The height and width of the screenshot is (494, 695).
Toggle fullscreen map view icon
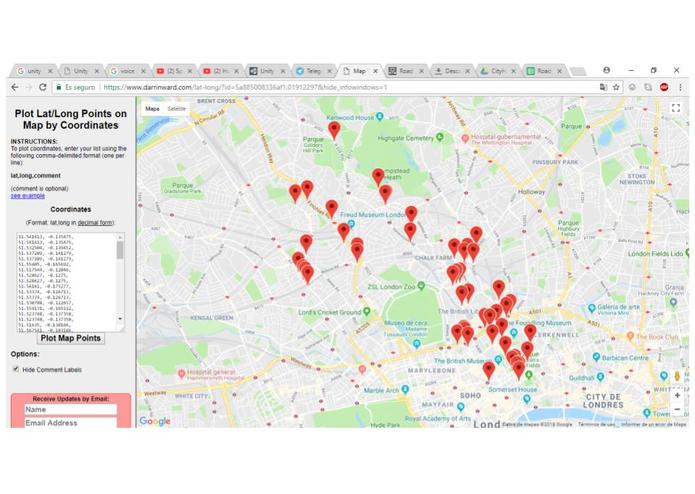click(675, 108)
